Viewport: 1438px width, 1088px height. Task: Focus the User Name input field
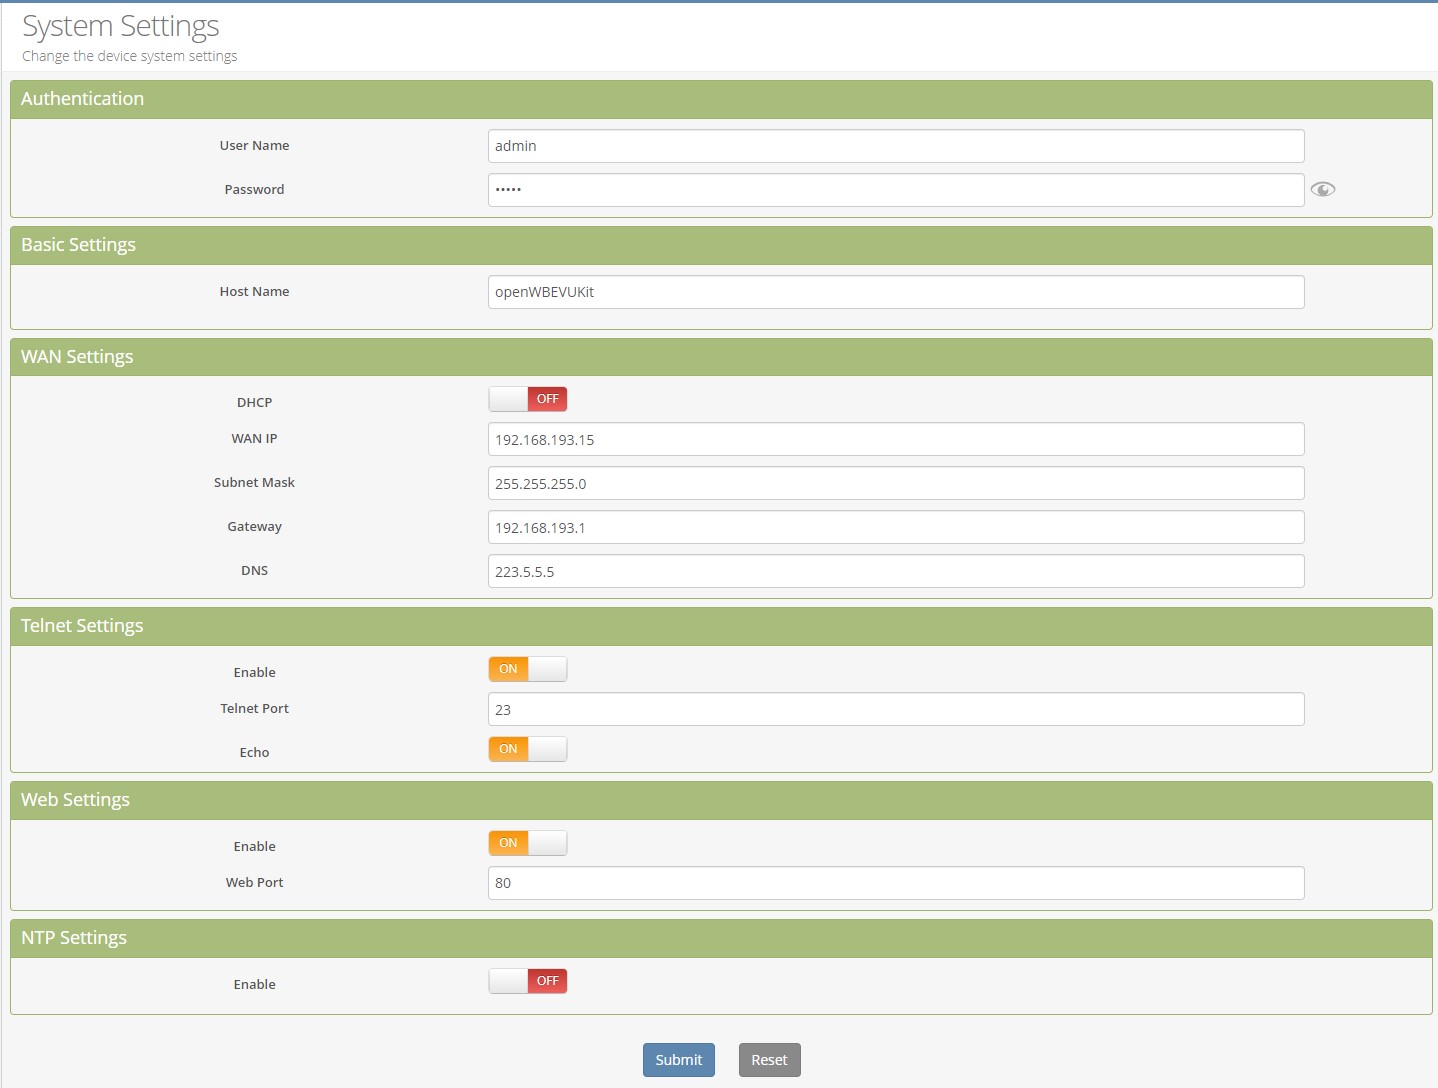point(896,146)
